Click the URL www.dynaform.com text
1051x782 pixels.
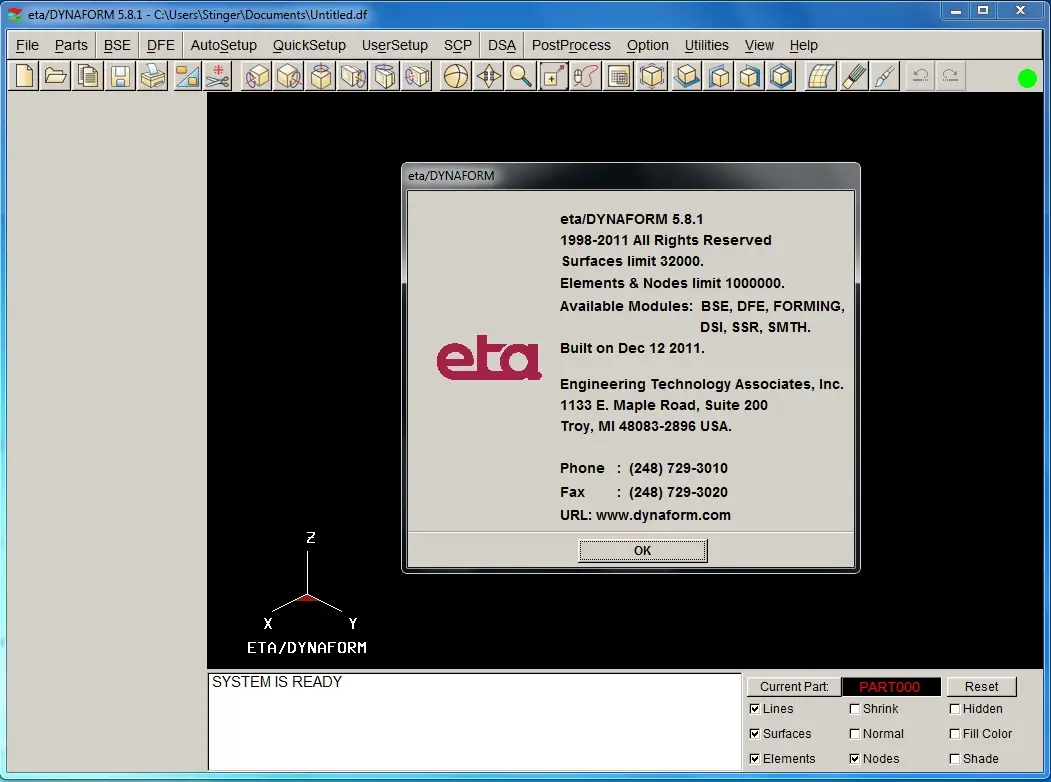pos(645,515)
